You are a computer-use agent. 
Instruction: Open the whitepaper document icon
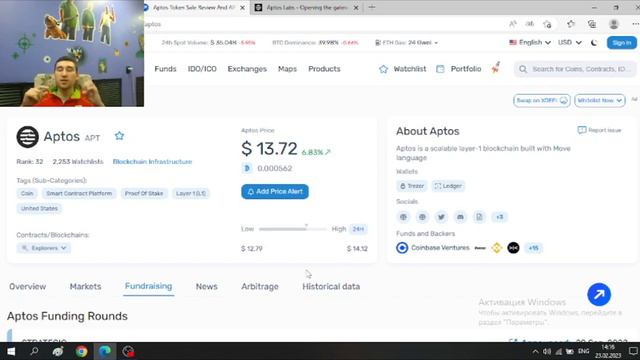pos(479,217)
